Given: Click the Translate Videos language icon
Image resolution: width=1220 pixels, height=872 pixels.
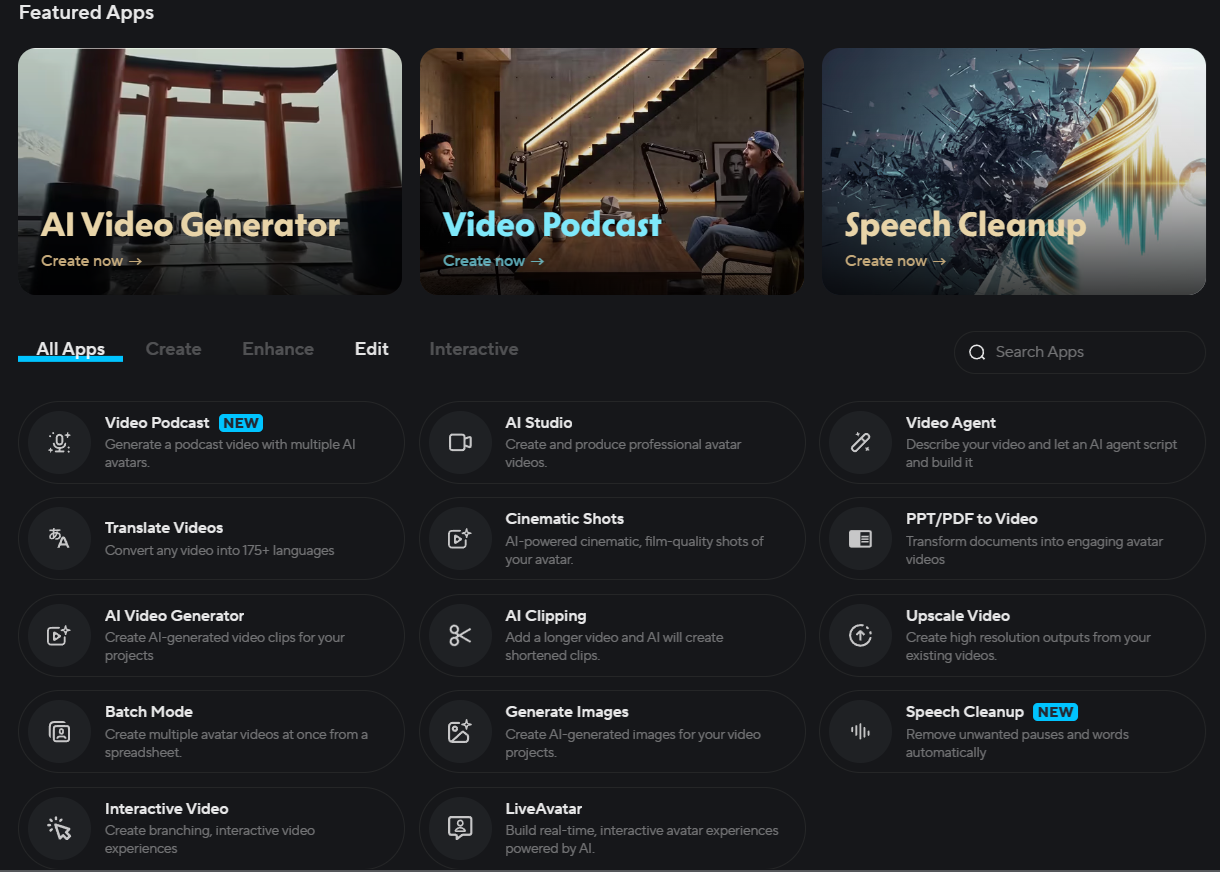Looking at the screenshot, I should point(60,539).
